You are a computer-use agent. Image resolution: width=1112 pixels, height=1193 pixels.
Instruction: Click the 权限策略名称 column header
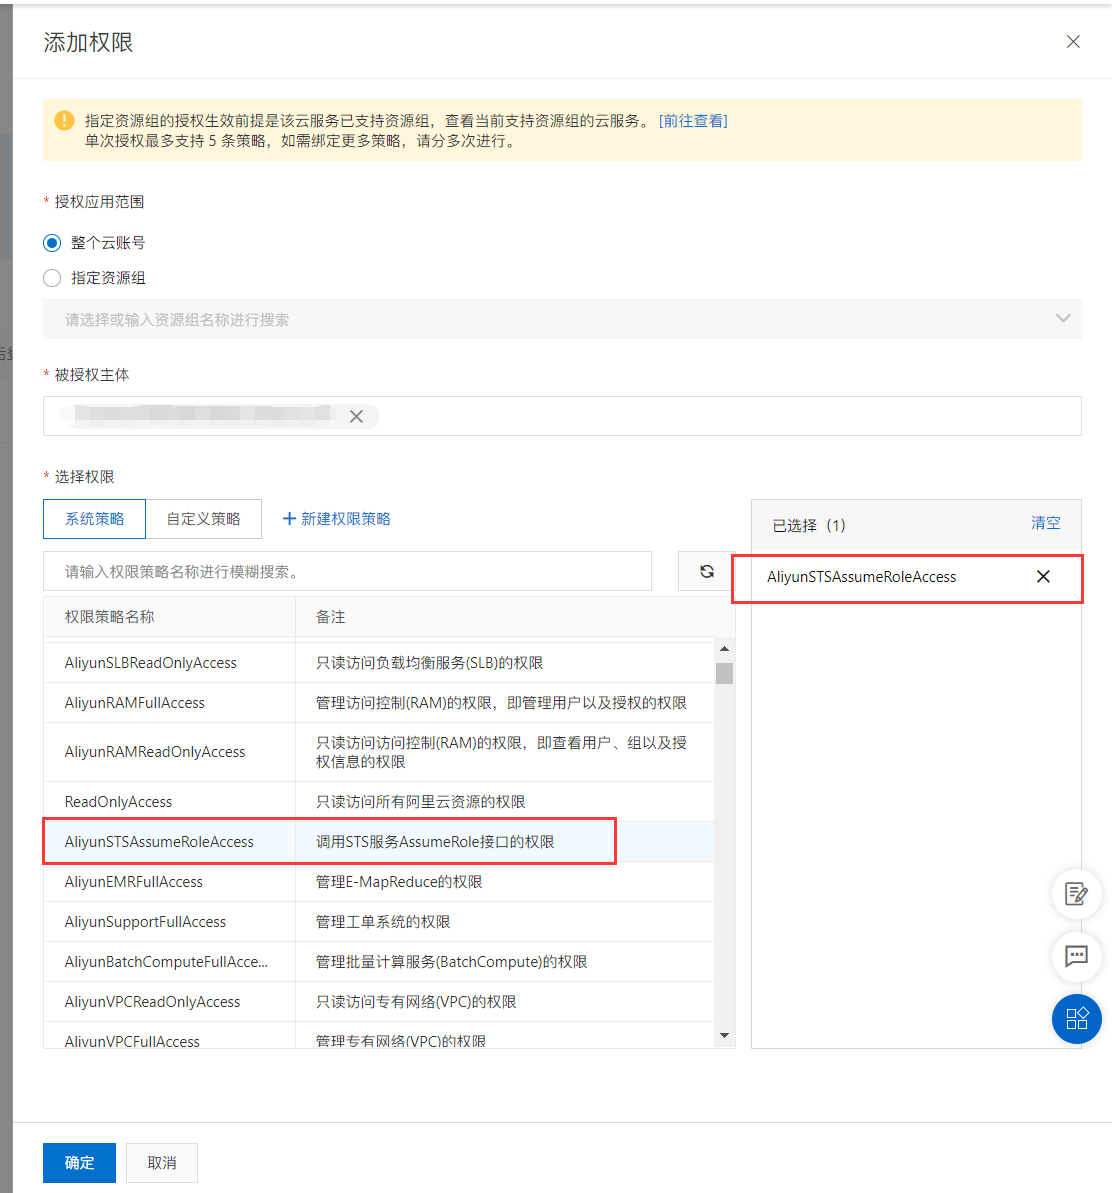click(x=170, y=617)
